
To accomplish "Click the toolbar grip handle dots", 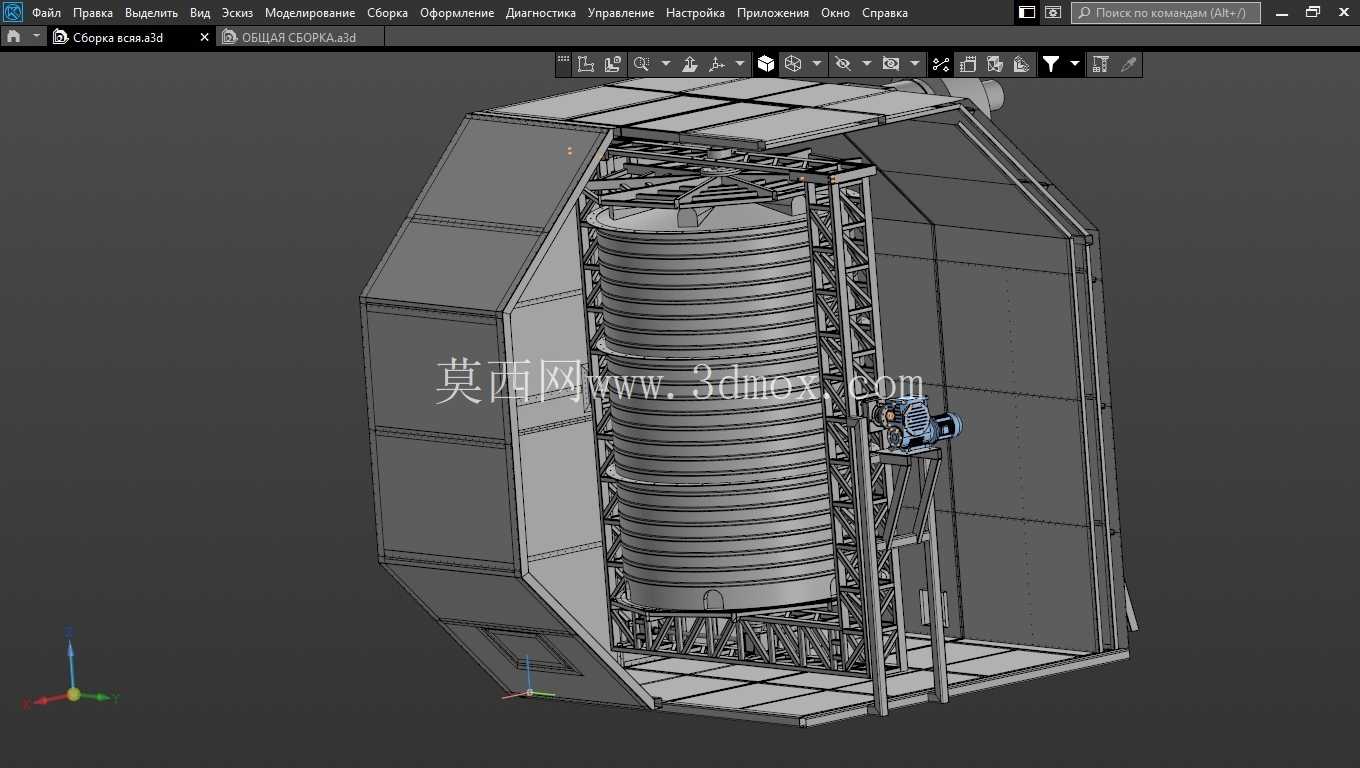I will (x=563, y=61).
